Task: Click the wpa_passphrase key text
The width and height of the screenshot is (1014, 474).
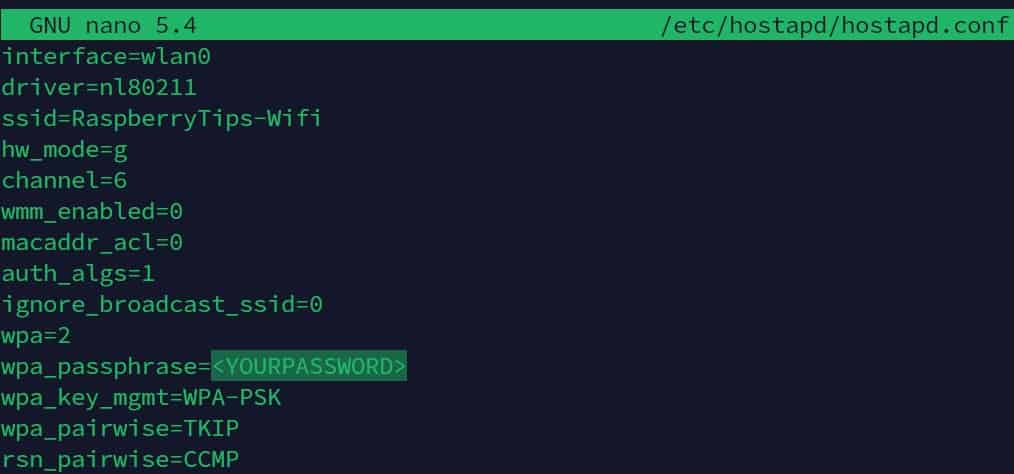Action: pyautogui.click(x=99, y=367)
